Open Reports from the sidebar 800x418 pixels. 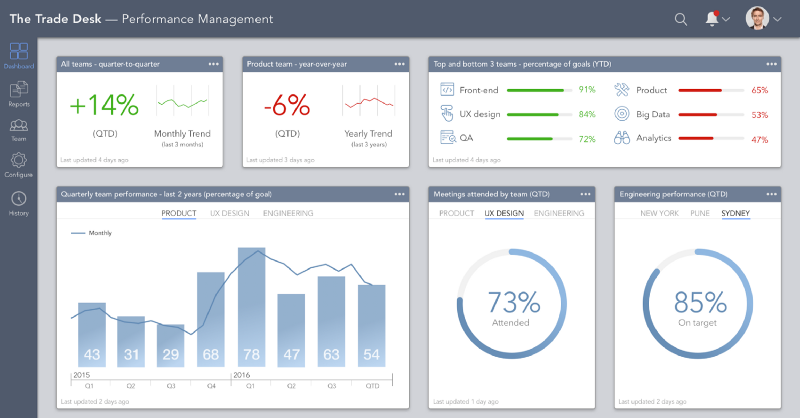[x=19, y=89]
